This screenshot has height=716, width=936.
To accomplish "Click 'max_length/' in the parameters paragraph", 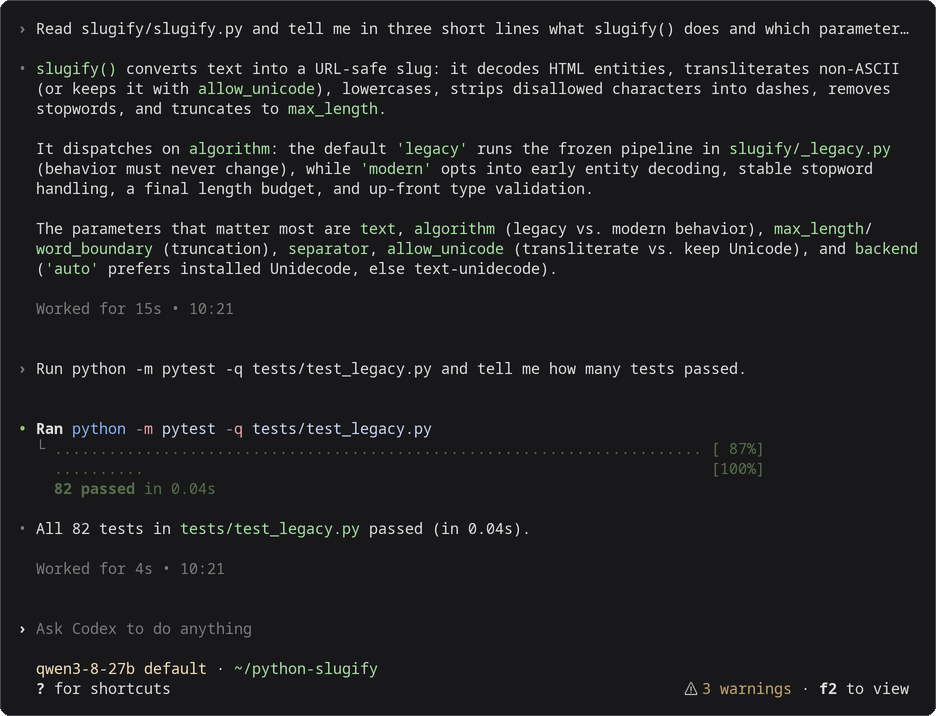I will tap(823, 229).
